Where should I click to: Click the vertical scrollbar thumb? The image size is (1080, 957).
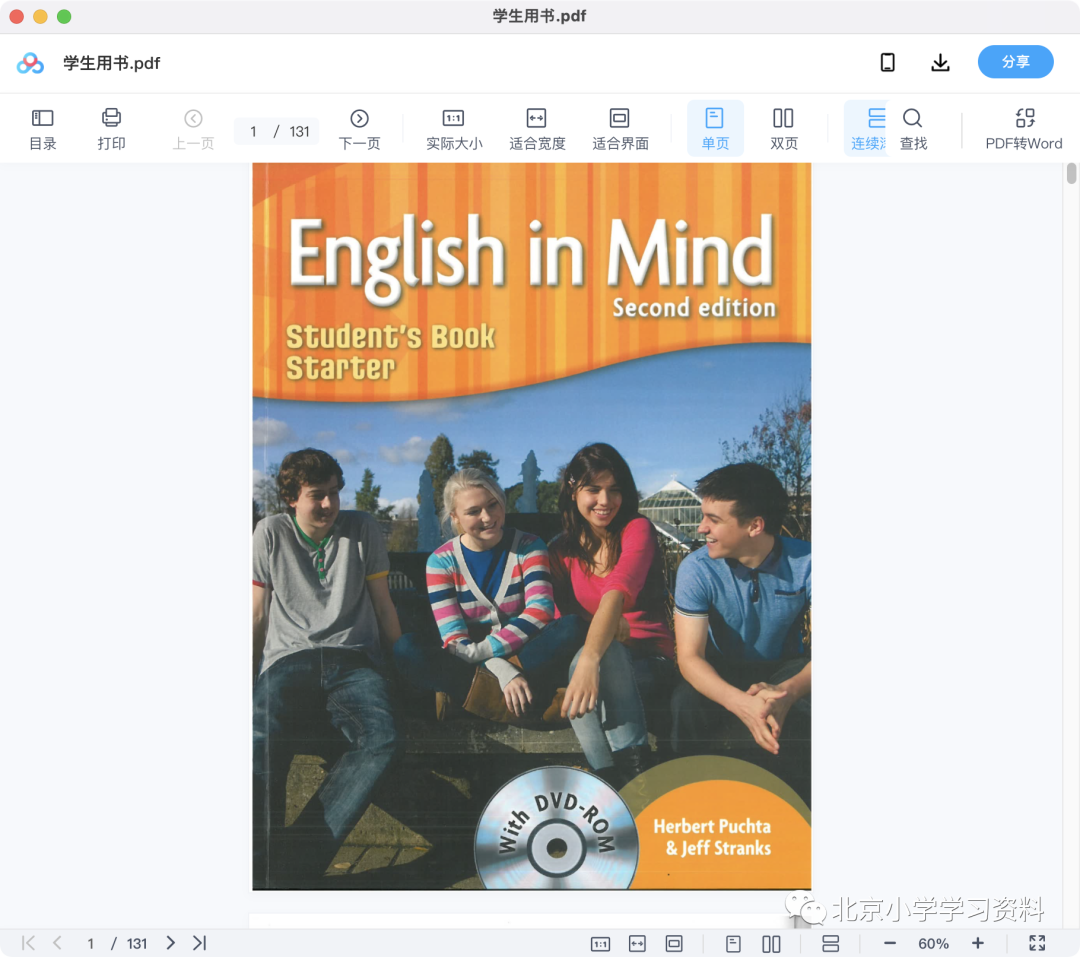click(1071, 173)
